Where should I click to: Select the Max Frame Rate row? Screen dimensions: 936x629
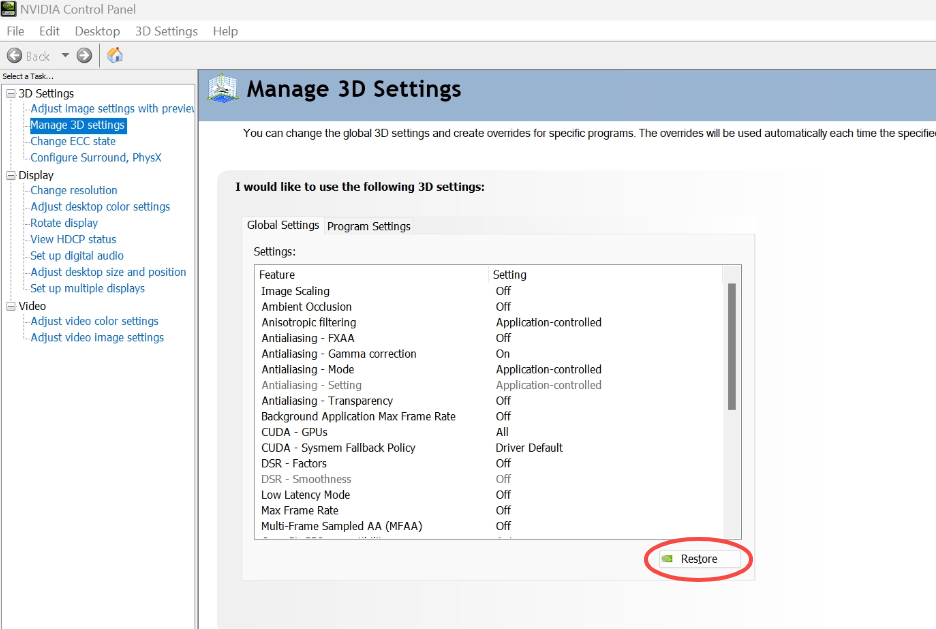coord(489,510)
